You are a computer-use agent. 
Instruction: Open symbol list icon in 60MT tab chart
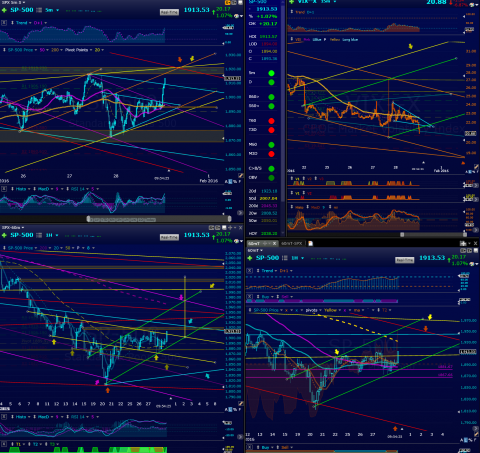pyautogui.click(x=285, y=258)
